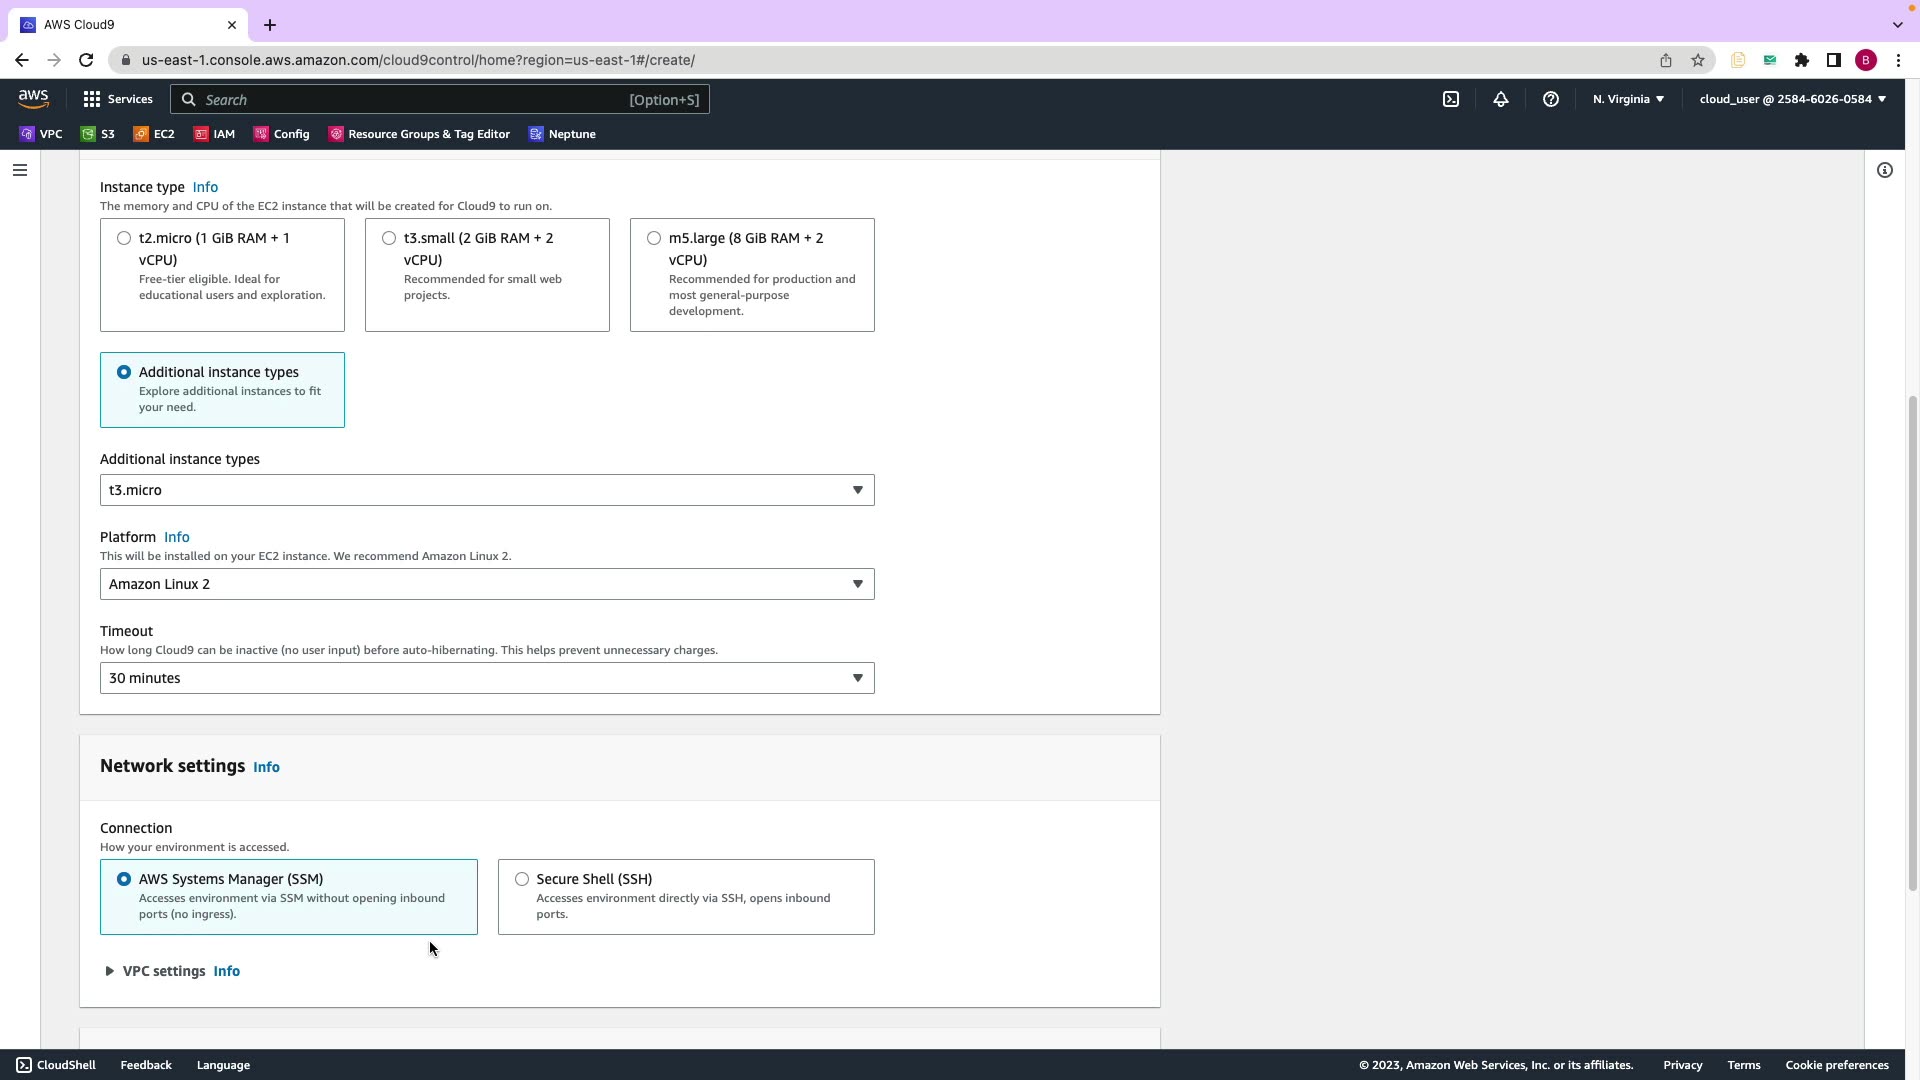1920x1080 pixels.
Task: Open the cloud_user account menu
Action: tap(1792, 99)
